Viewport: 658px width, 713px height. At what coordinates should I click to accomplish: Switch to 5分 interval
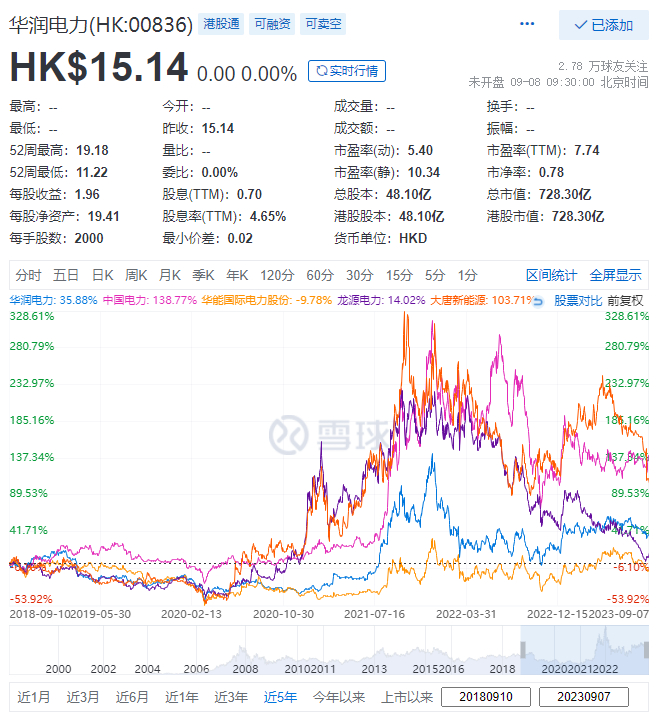pos(435,275)
